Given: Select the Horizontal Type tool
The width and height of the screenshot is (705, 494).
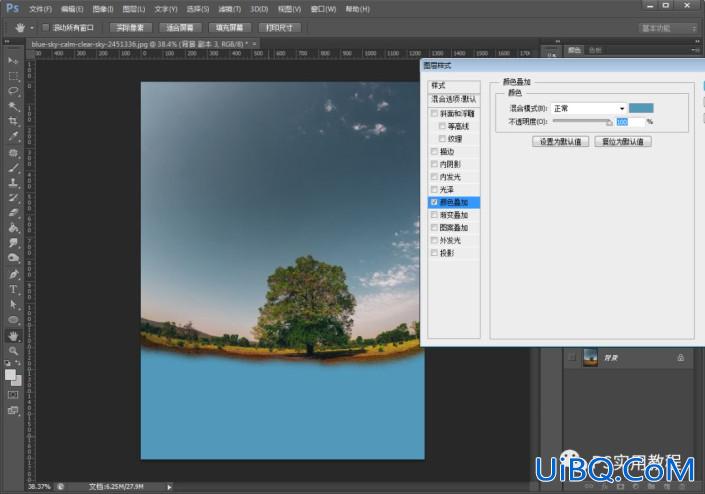Looking at the screenshot, I should (x=13, y=289).
